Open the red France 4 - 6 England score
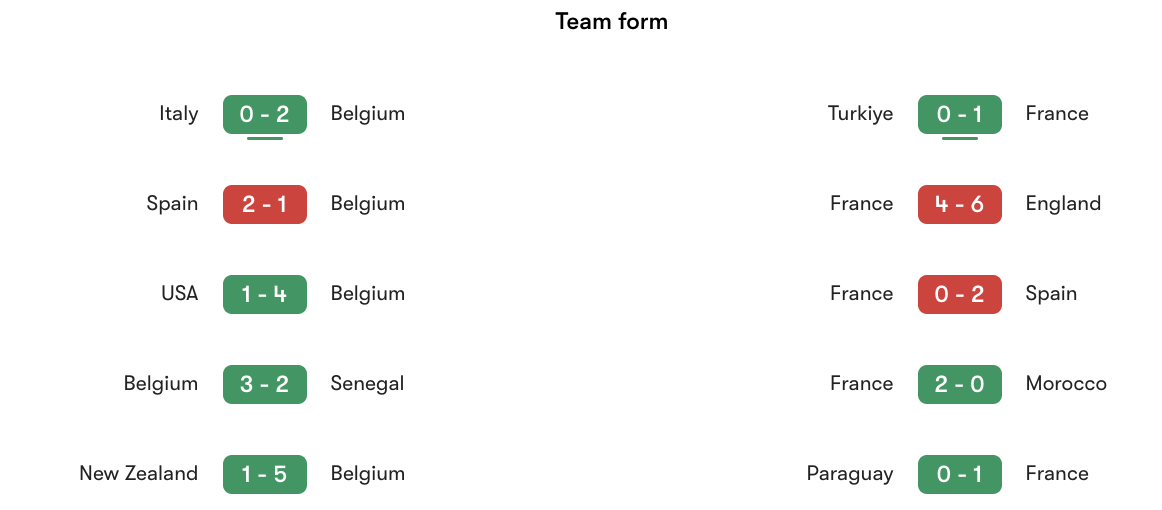Viewport: 1162px width, 510px height. 960,204
